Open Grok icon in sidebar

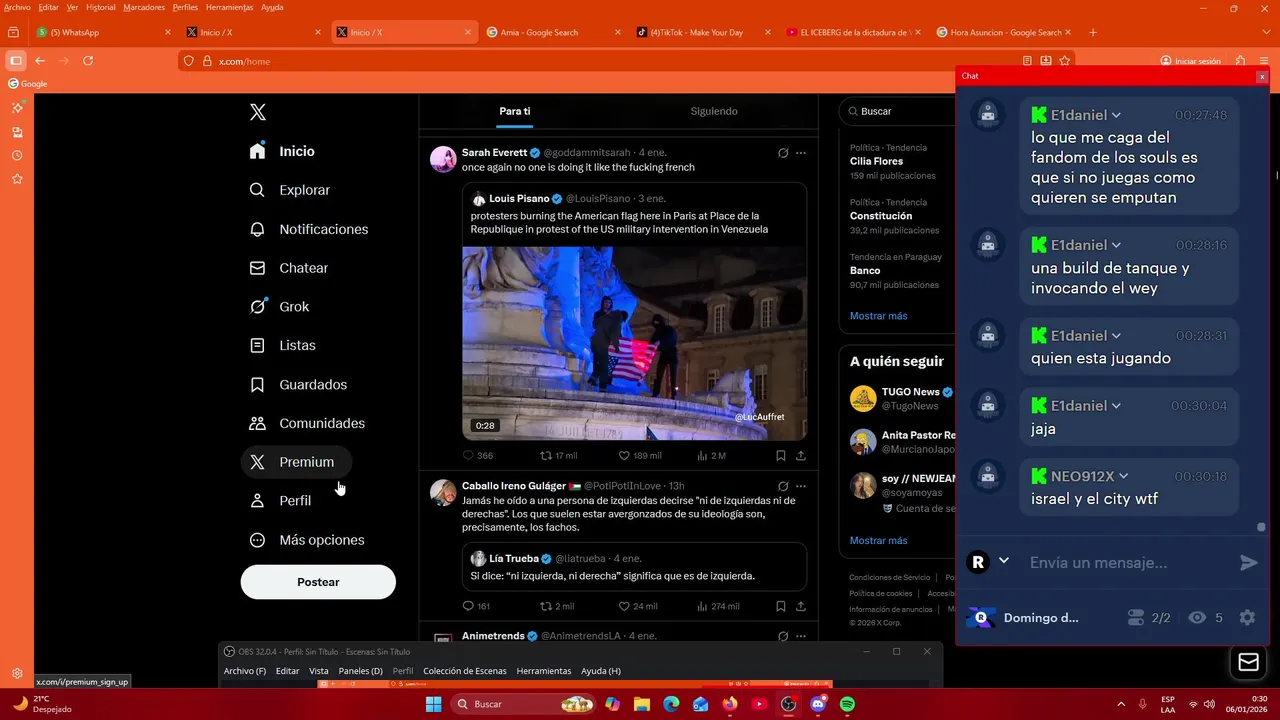(x=257, y=307)
